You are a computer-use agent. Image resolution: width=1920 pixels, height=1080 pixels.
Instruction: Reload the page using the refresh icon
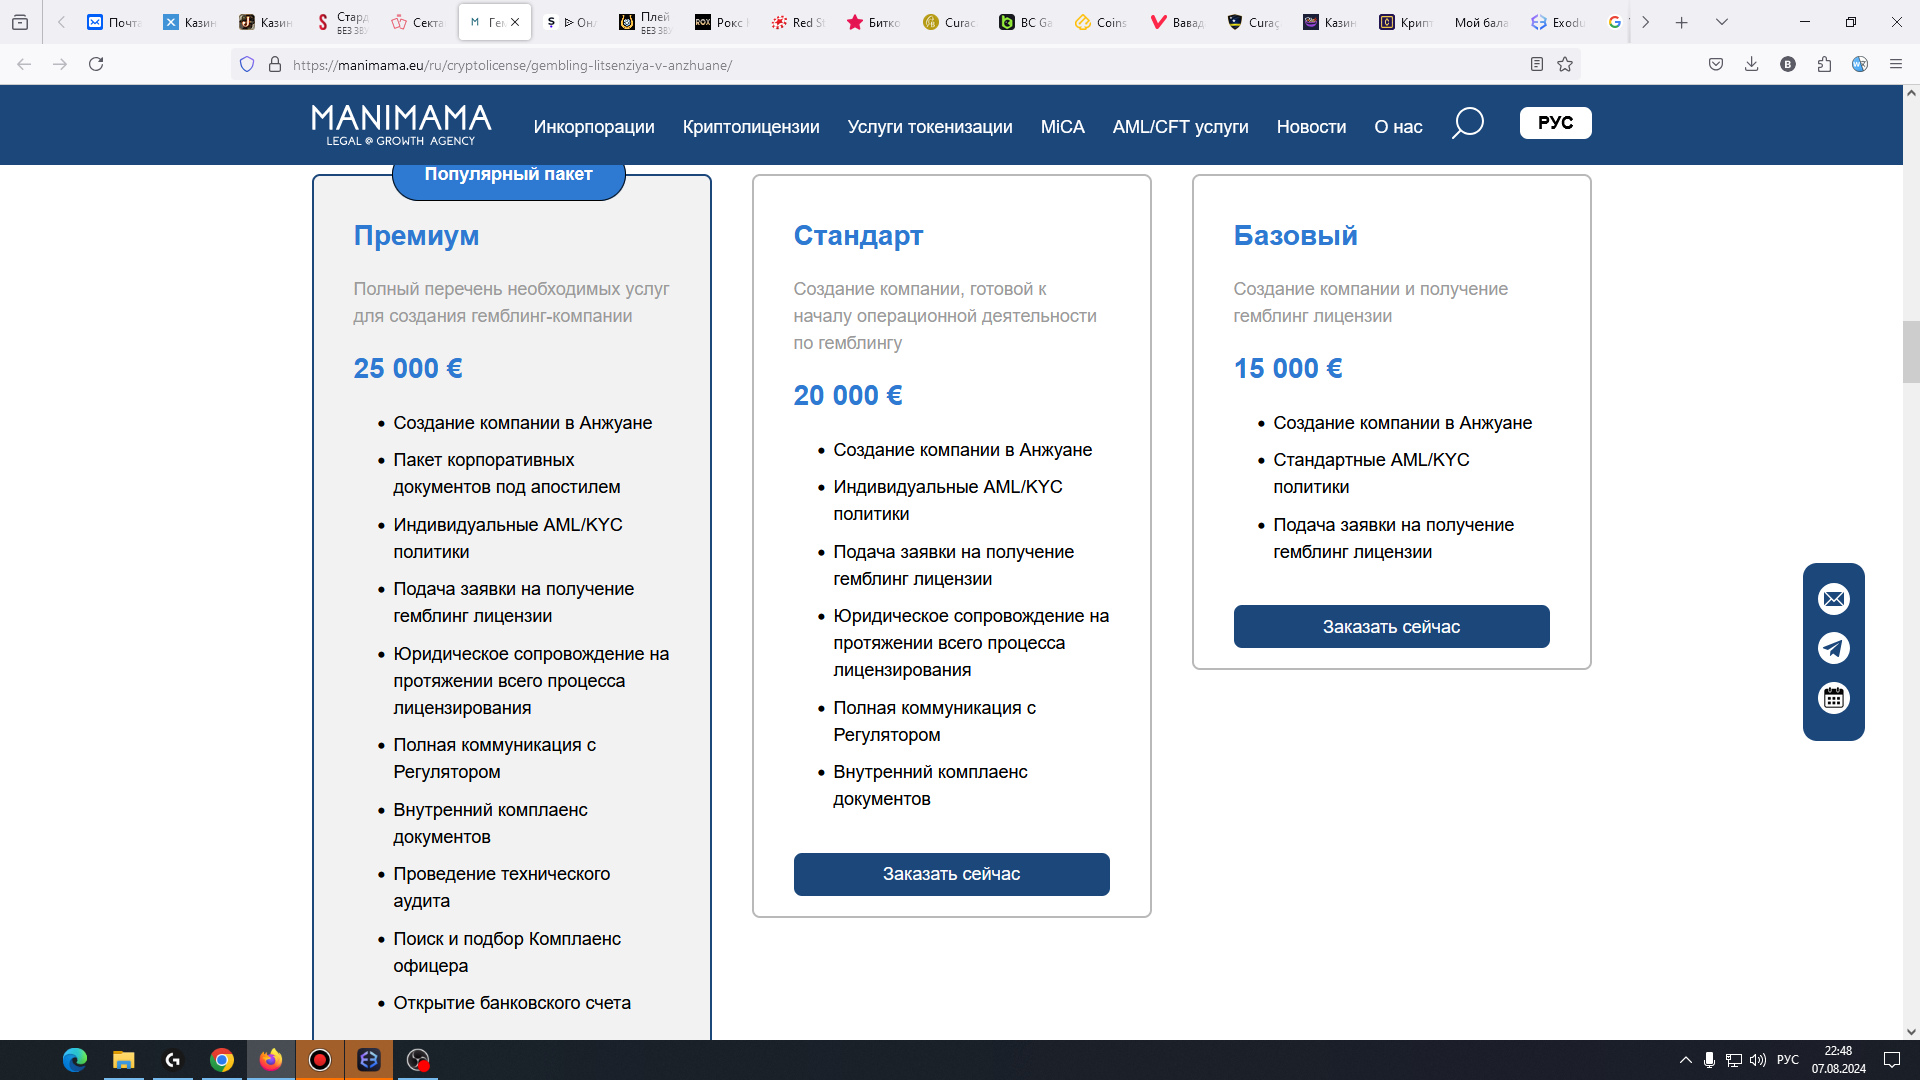tap(96, 64)
